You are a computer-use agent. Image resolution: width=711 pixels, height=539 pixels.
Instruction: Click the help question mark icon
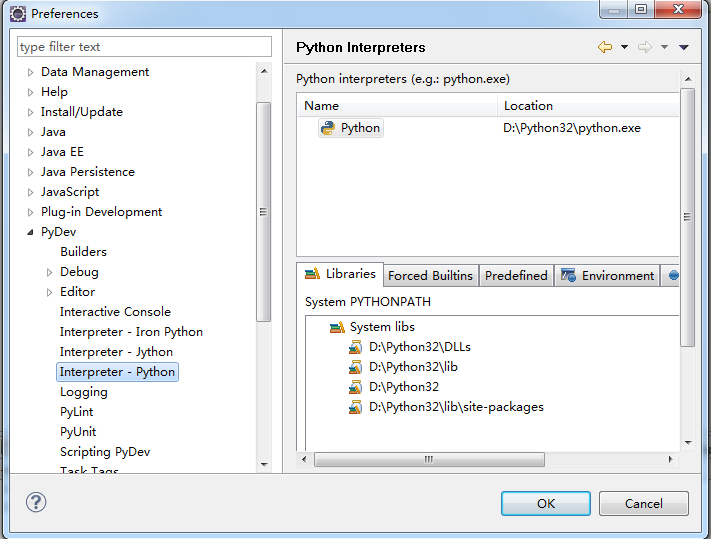pos(36,502)
